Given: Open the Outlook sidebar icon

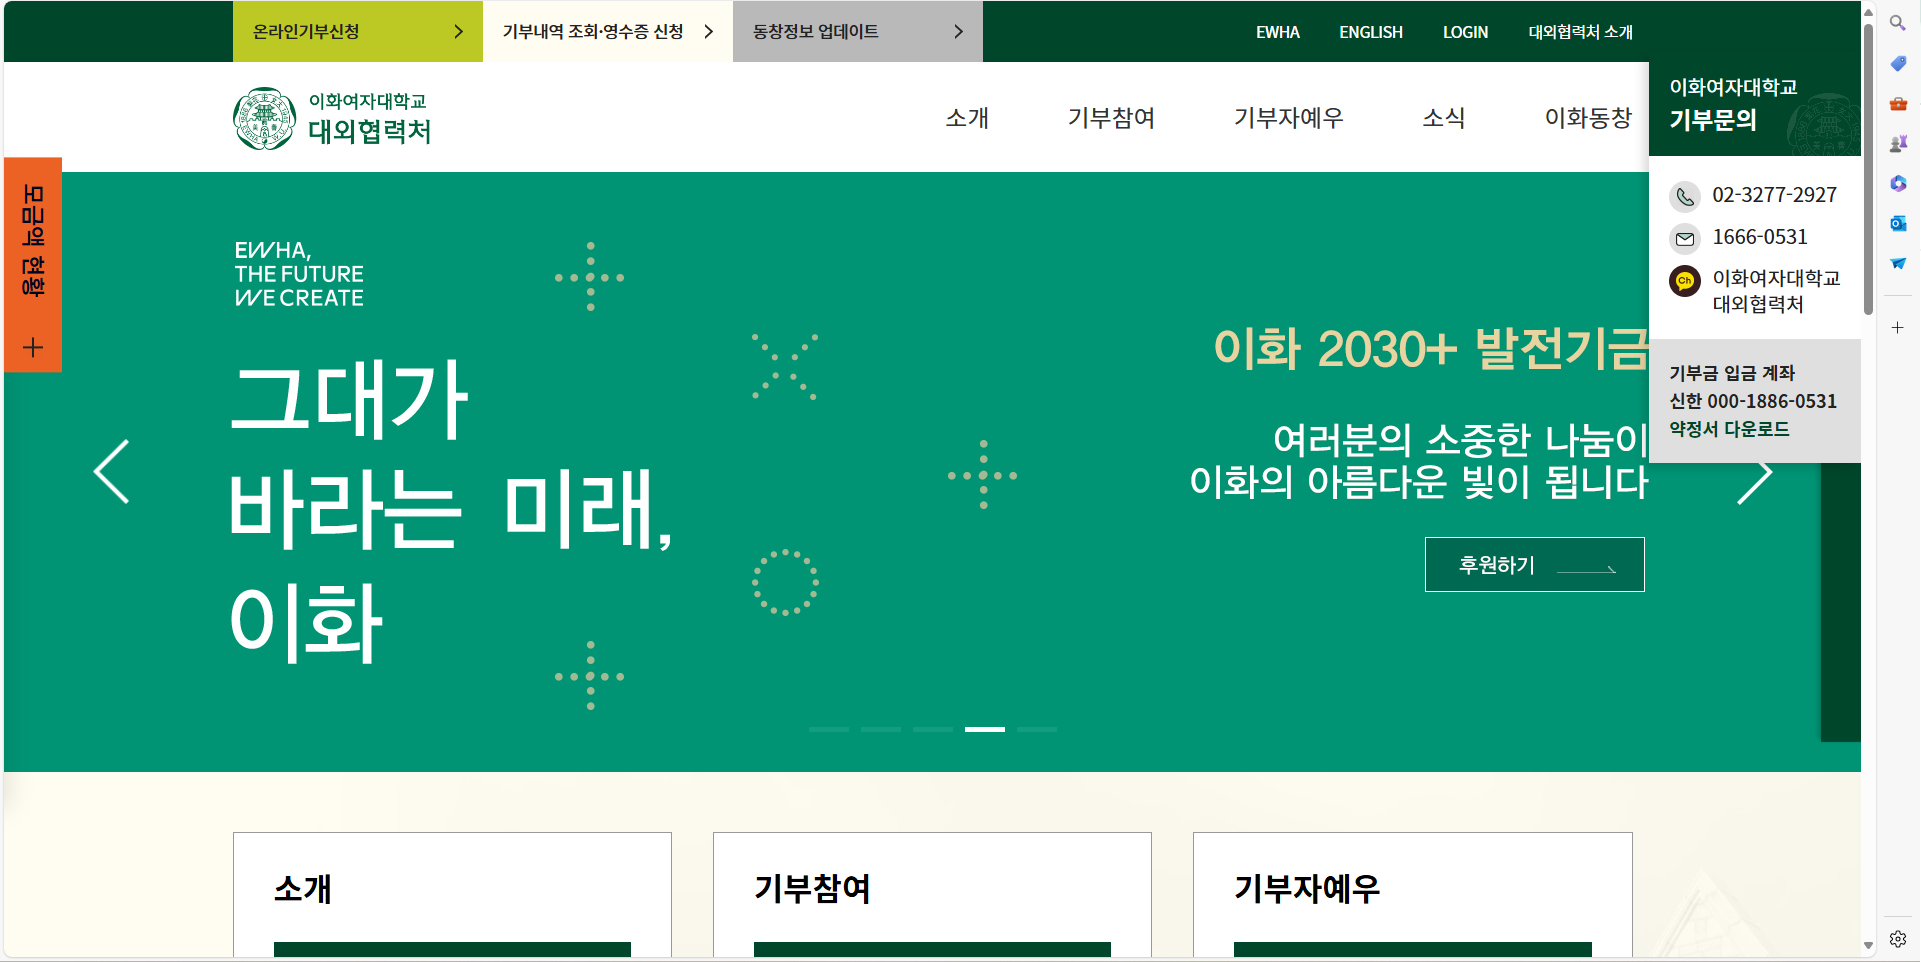Looking at the screenshot, I should point(1897,223).
